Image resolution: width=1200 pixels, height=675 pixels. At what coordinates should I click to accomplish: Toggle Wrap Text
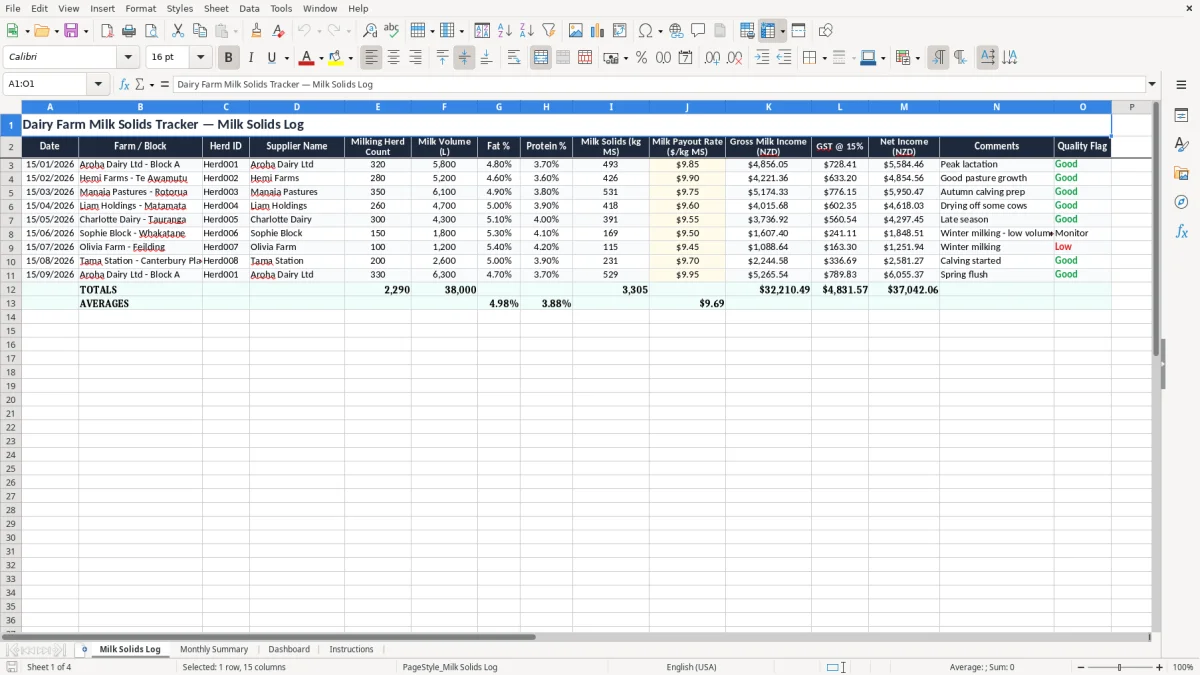(514, 58)
